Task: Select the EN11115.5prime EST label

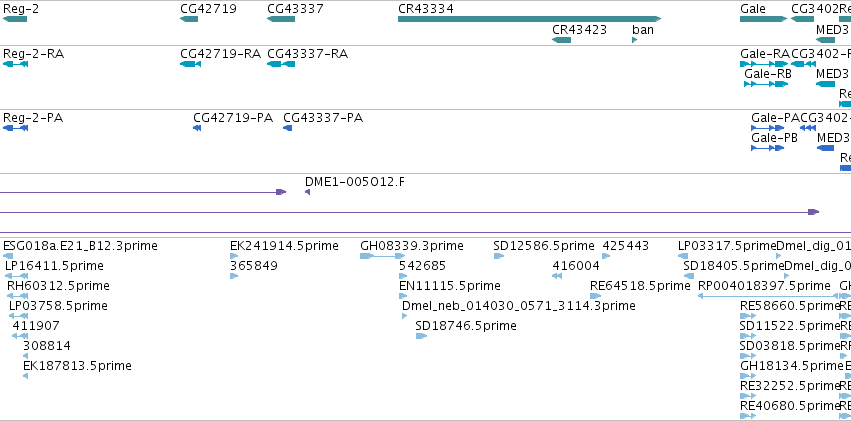Action: [x=450, y=285]
